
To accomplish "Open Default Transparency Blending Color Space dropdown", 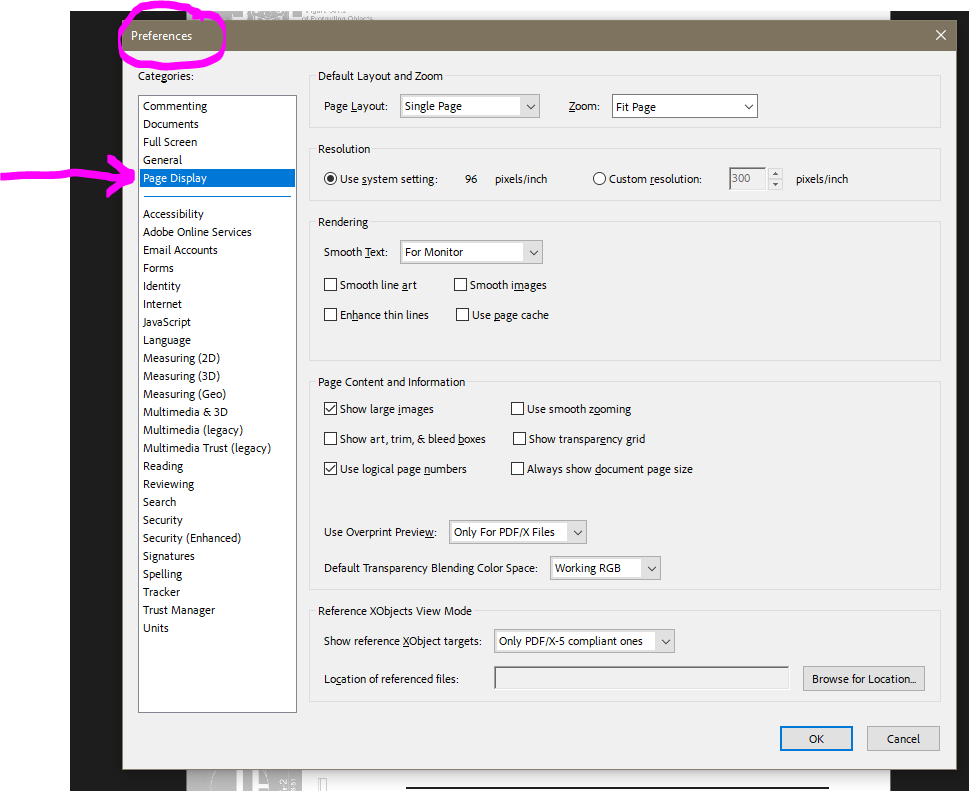I will 605,568.
